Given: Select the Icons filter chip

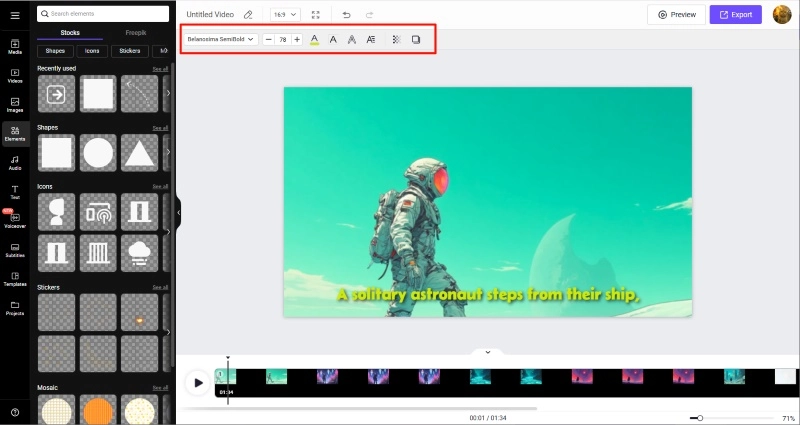Looking at the screenshot, I should point(92,51).
